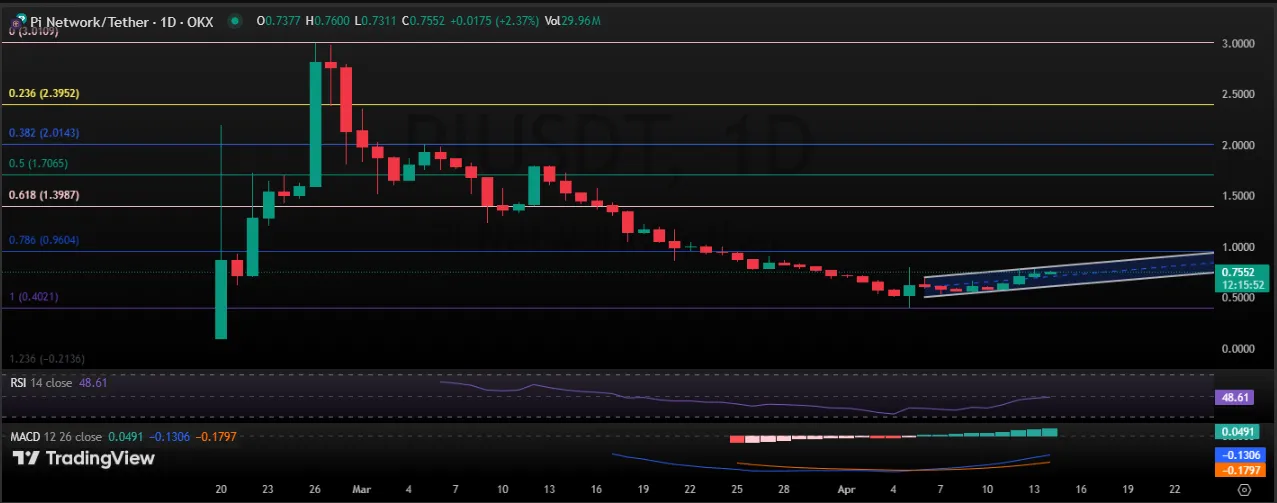Click the current price label 0.7552

pyautogui.click(x=1240, y=271)
